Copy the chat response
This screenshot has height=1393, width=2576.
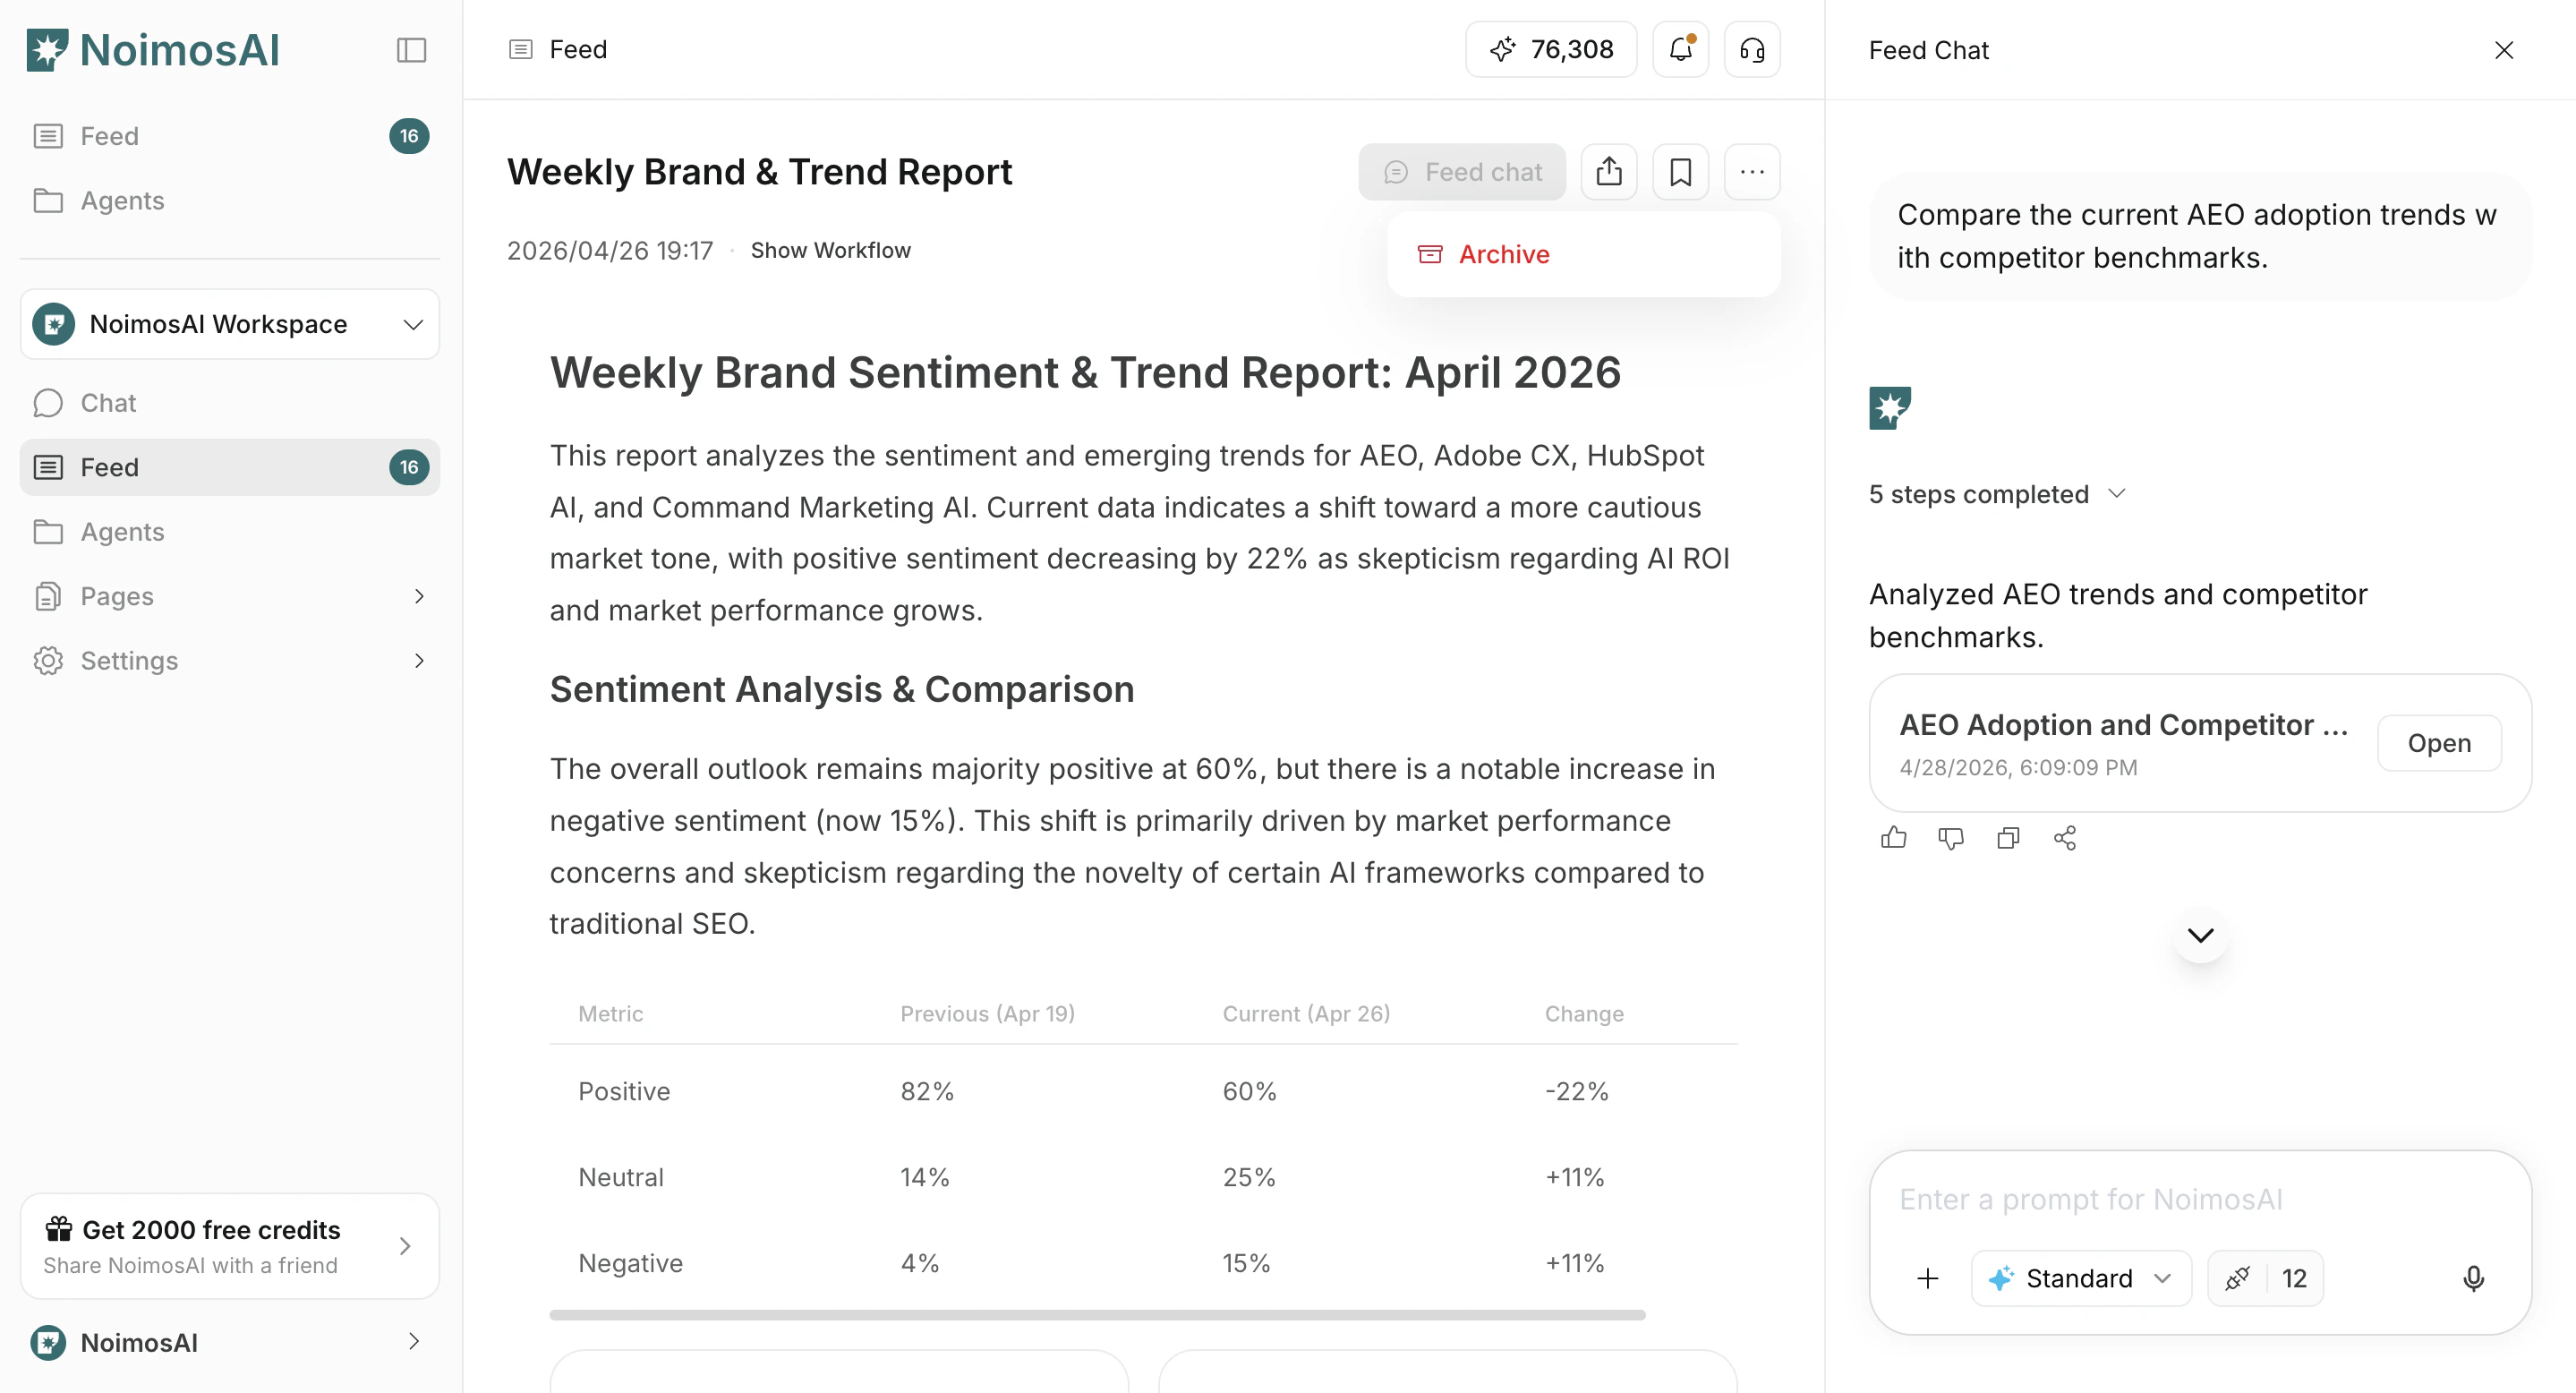pyautogui.click(x=2008, y=838)
